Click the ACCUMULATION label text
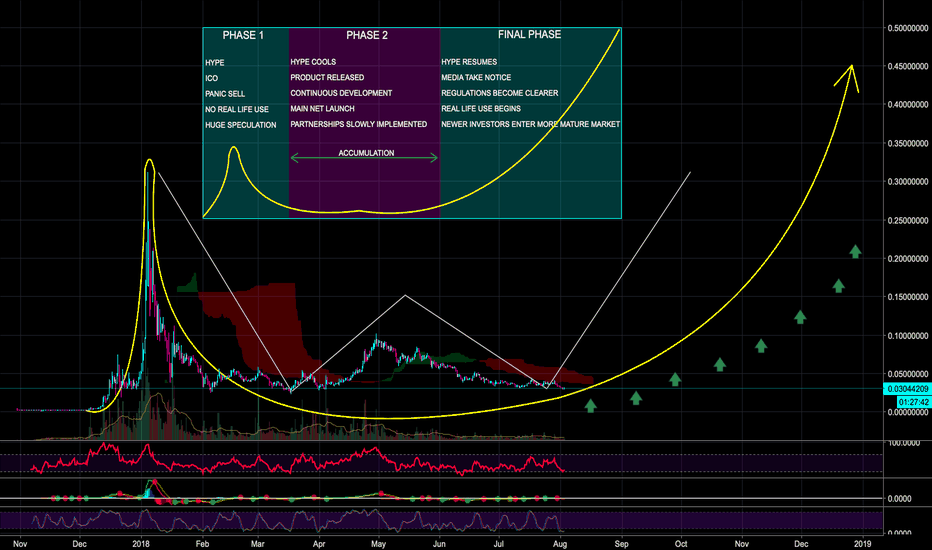Image resolution: width=932 pixels, height=550 pixels. coord(366,153)
